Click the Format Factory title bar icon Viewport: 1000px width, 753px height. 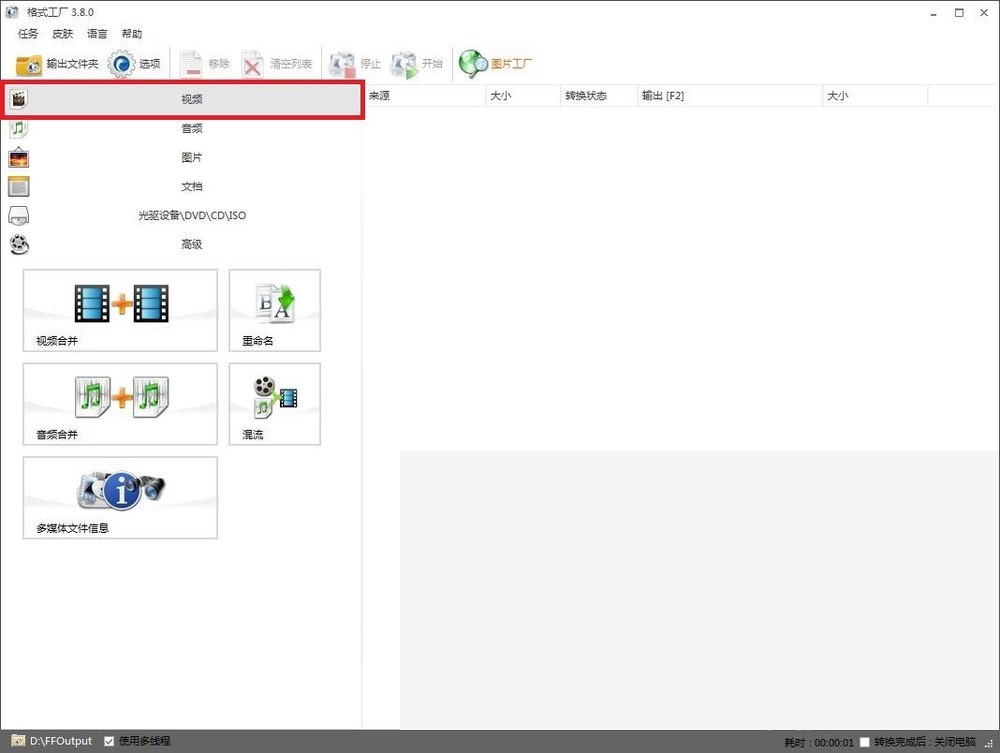click(12, 12)
